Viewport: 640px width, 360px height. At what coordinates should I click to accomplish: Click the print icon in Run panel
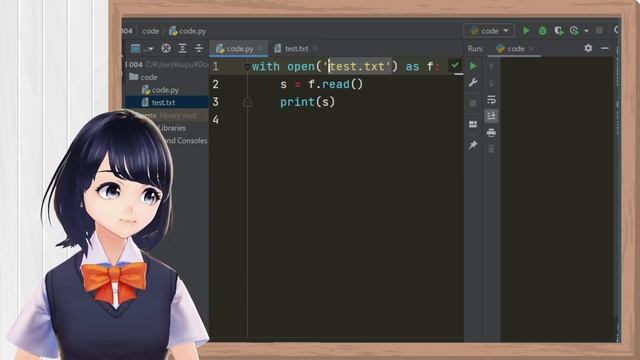pyautogui.click(x=491, y=132)
